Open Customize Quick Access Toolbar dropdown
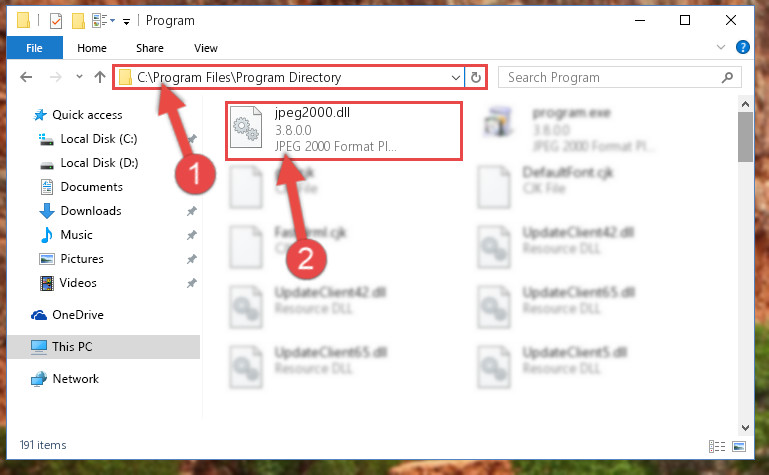 point(127,21)
